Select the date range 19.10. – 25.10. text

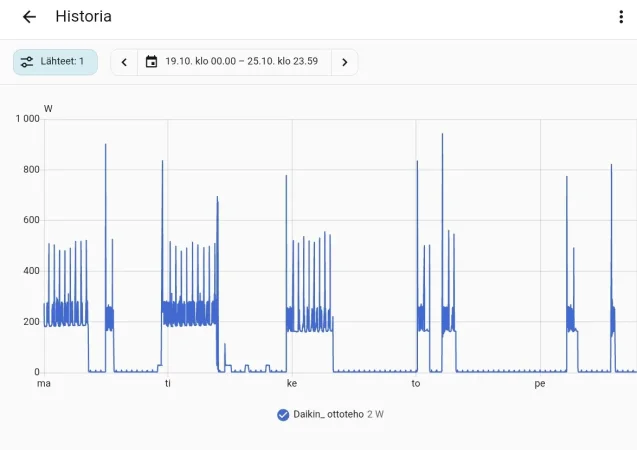(x=241, y=61)
